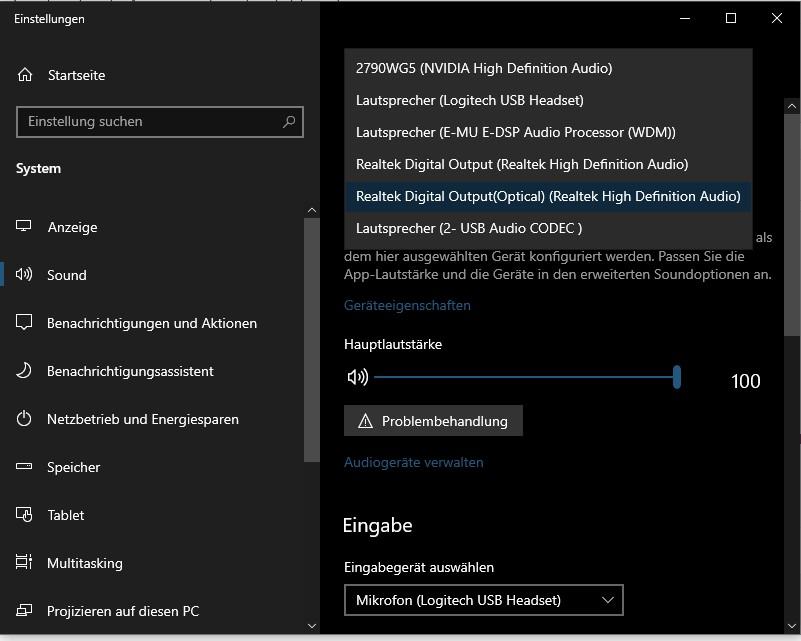Click the Anzeige monitor icon

pos(23,226)
